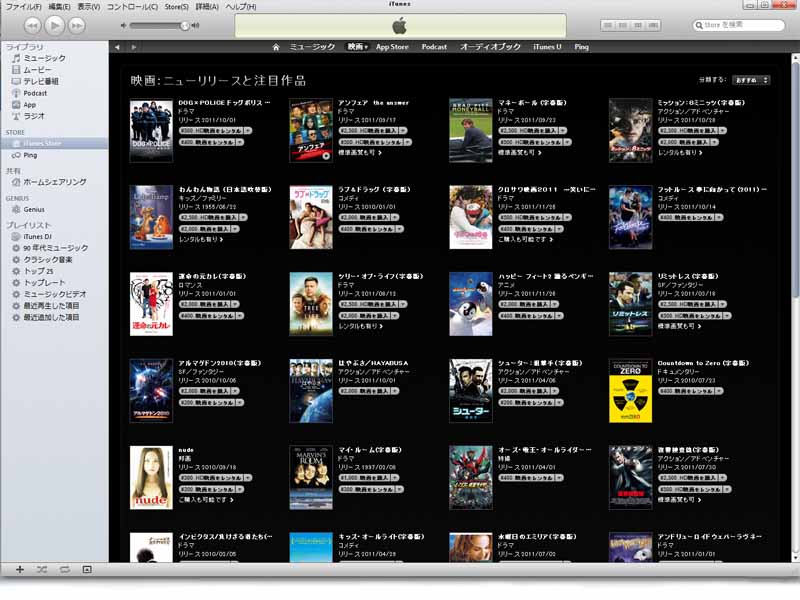Switch to the ミュージック store tab
The image size is (800, 600).
click(312, 47)
